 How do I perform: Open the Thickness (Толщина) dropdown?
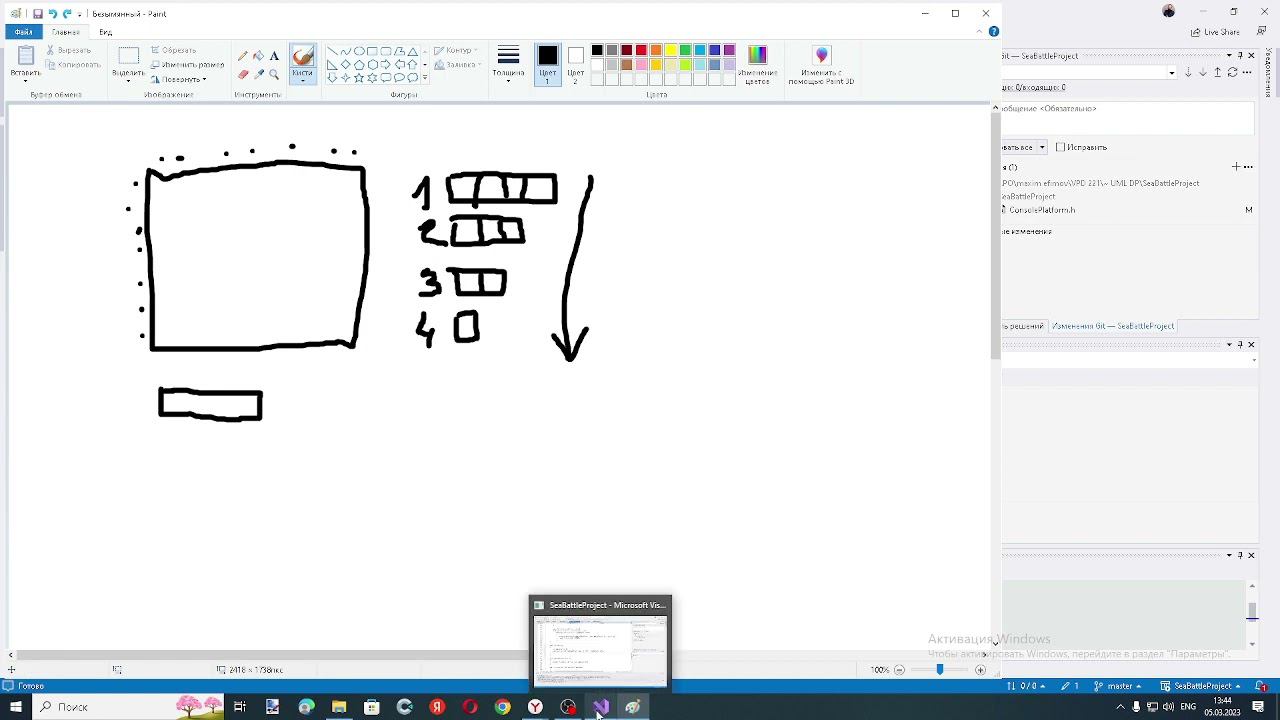pos(508,64)
